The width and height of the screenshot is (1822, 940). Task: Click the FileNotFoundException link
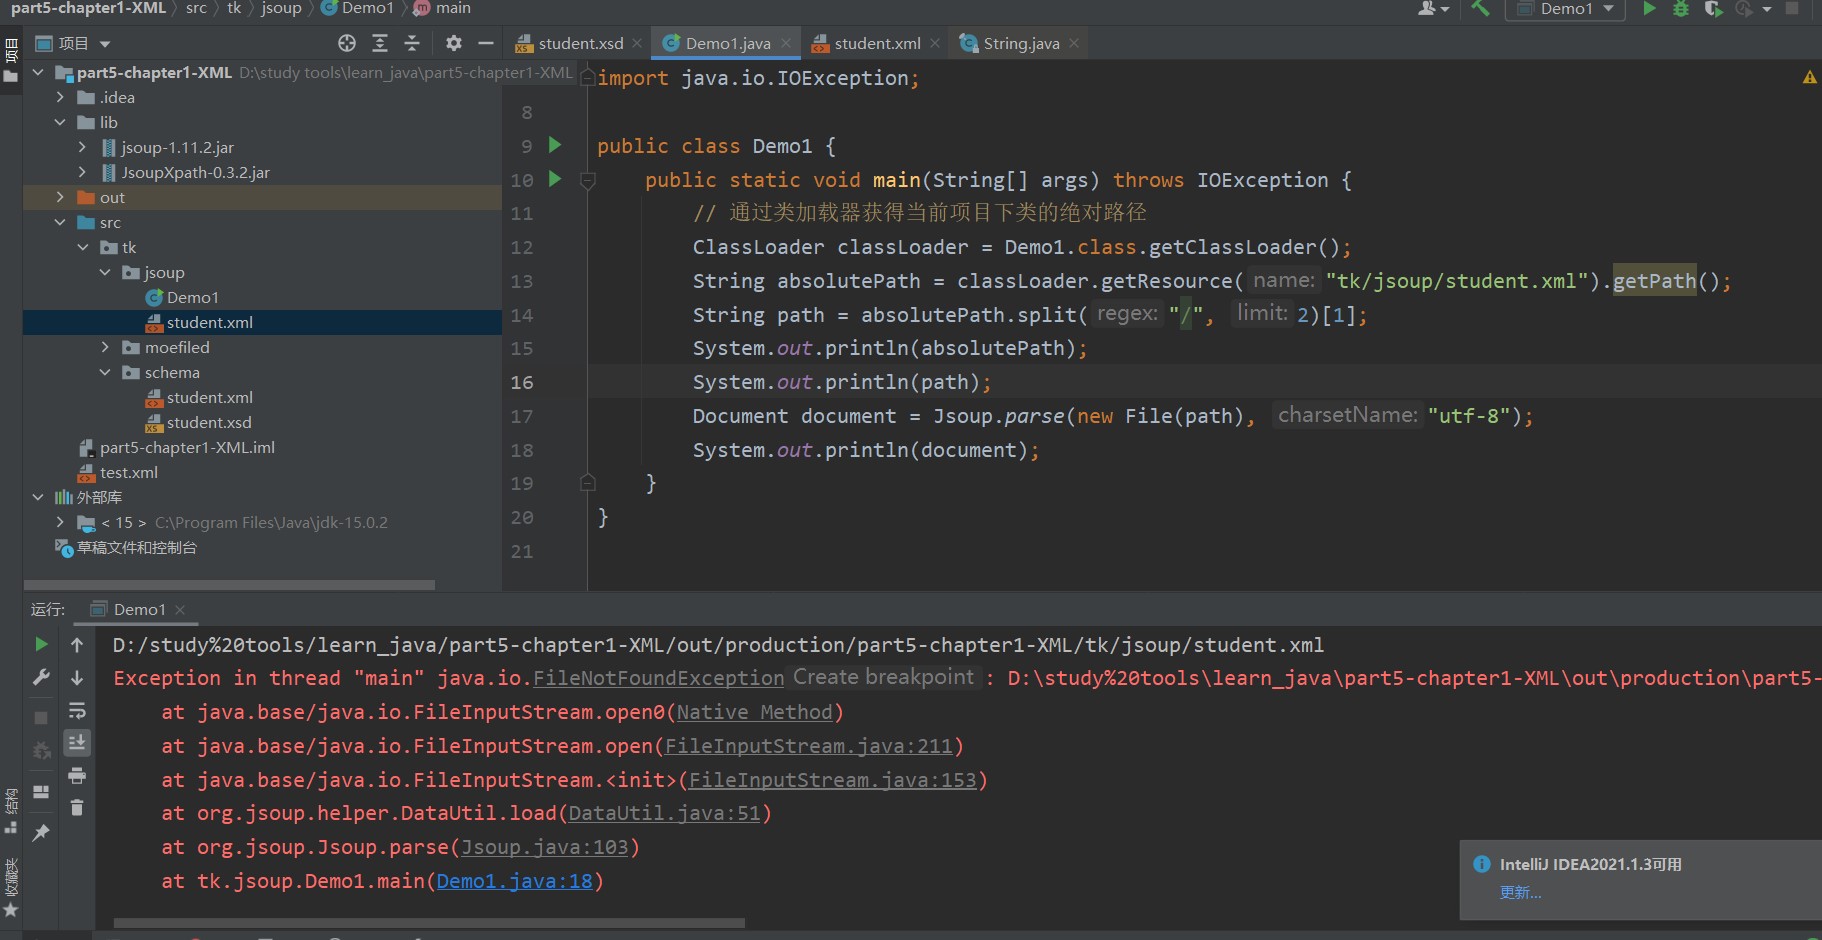(x=658, y=678)
